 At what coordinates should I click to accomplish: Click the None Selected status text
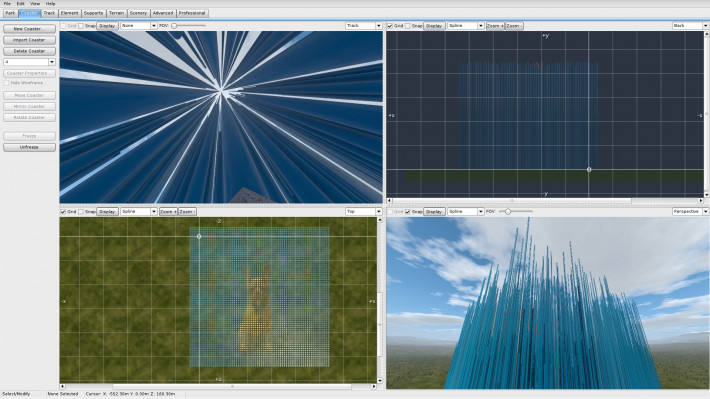pyautogui.click(x=63, y=394)
